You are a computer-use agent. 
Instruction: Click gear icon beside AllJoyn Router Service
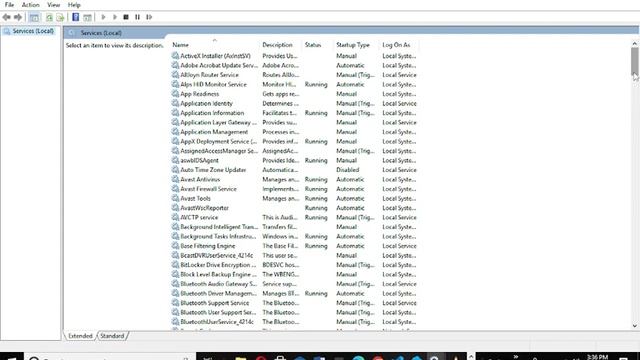[175, 75]
